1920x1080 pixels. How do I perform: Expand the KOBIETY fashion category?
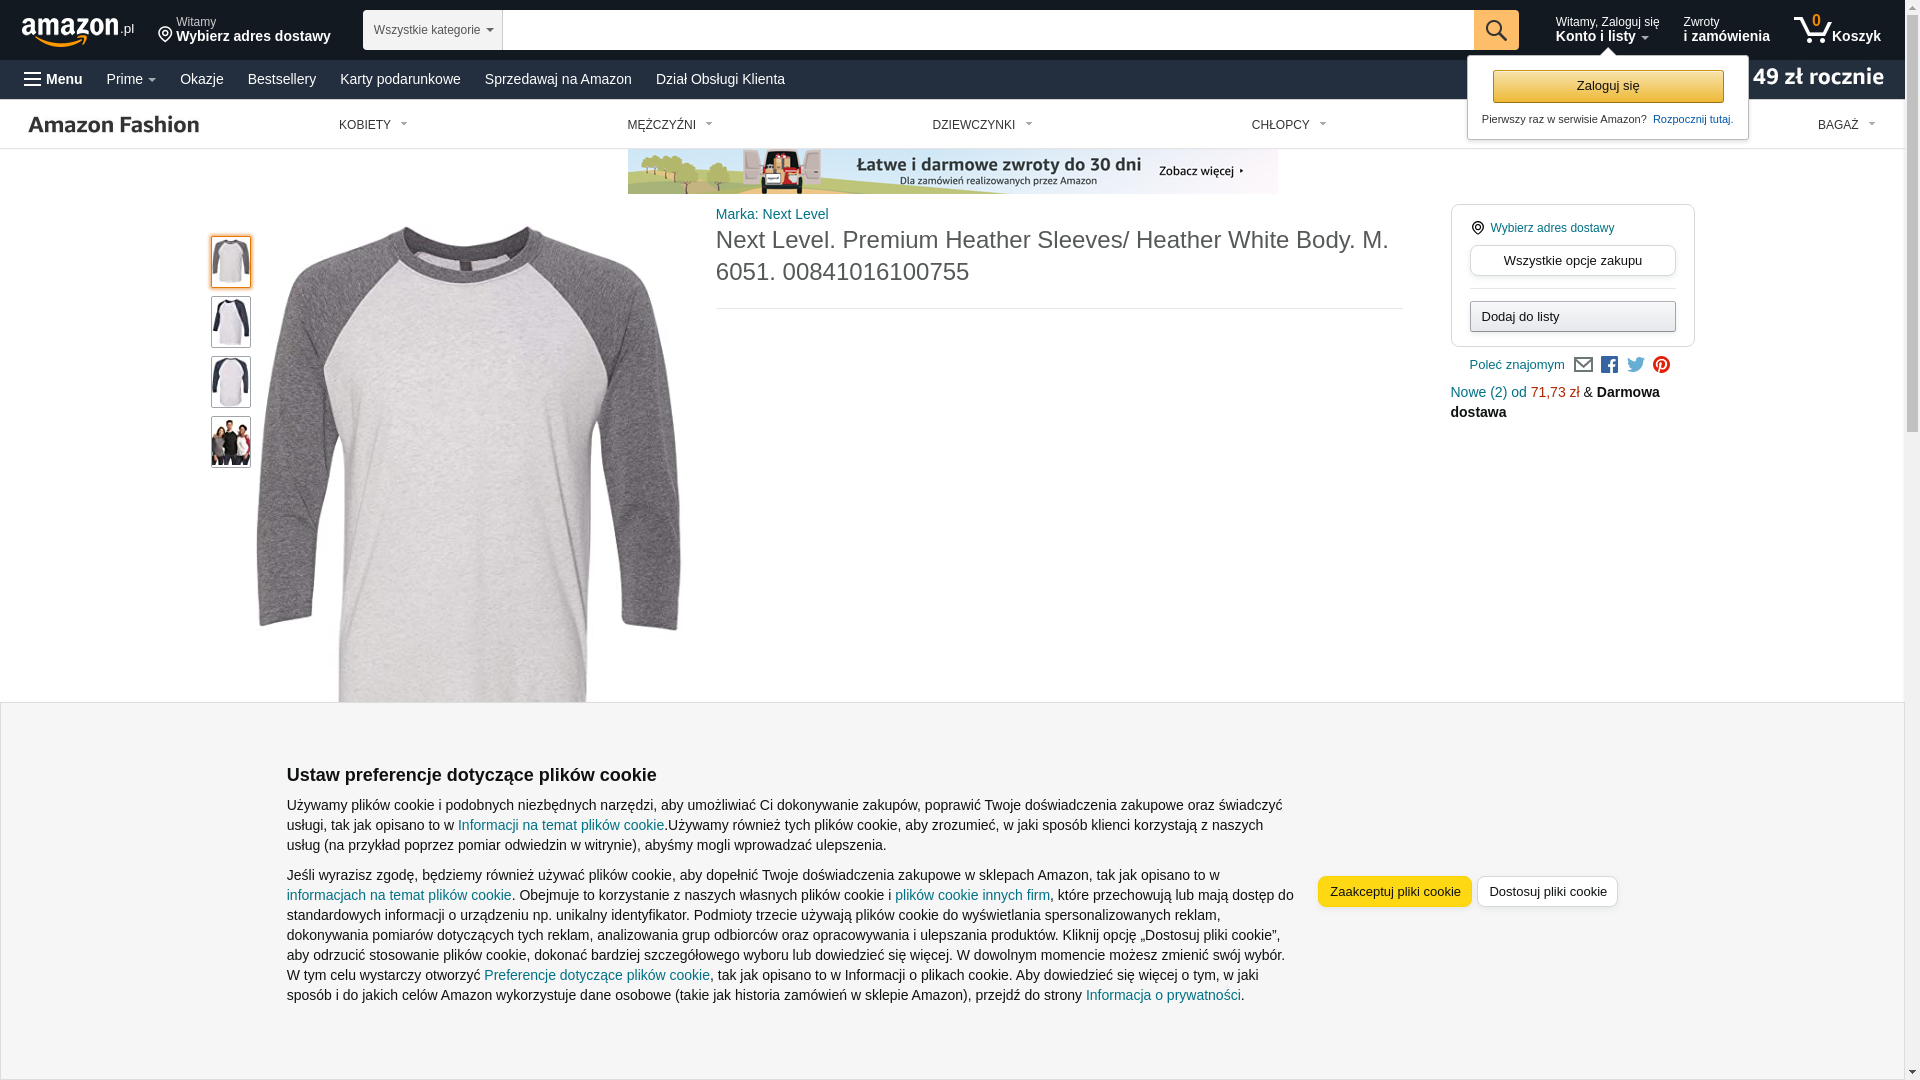coord(373,125)
